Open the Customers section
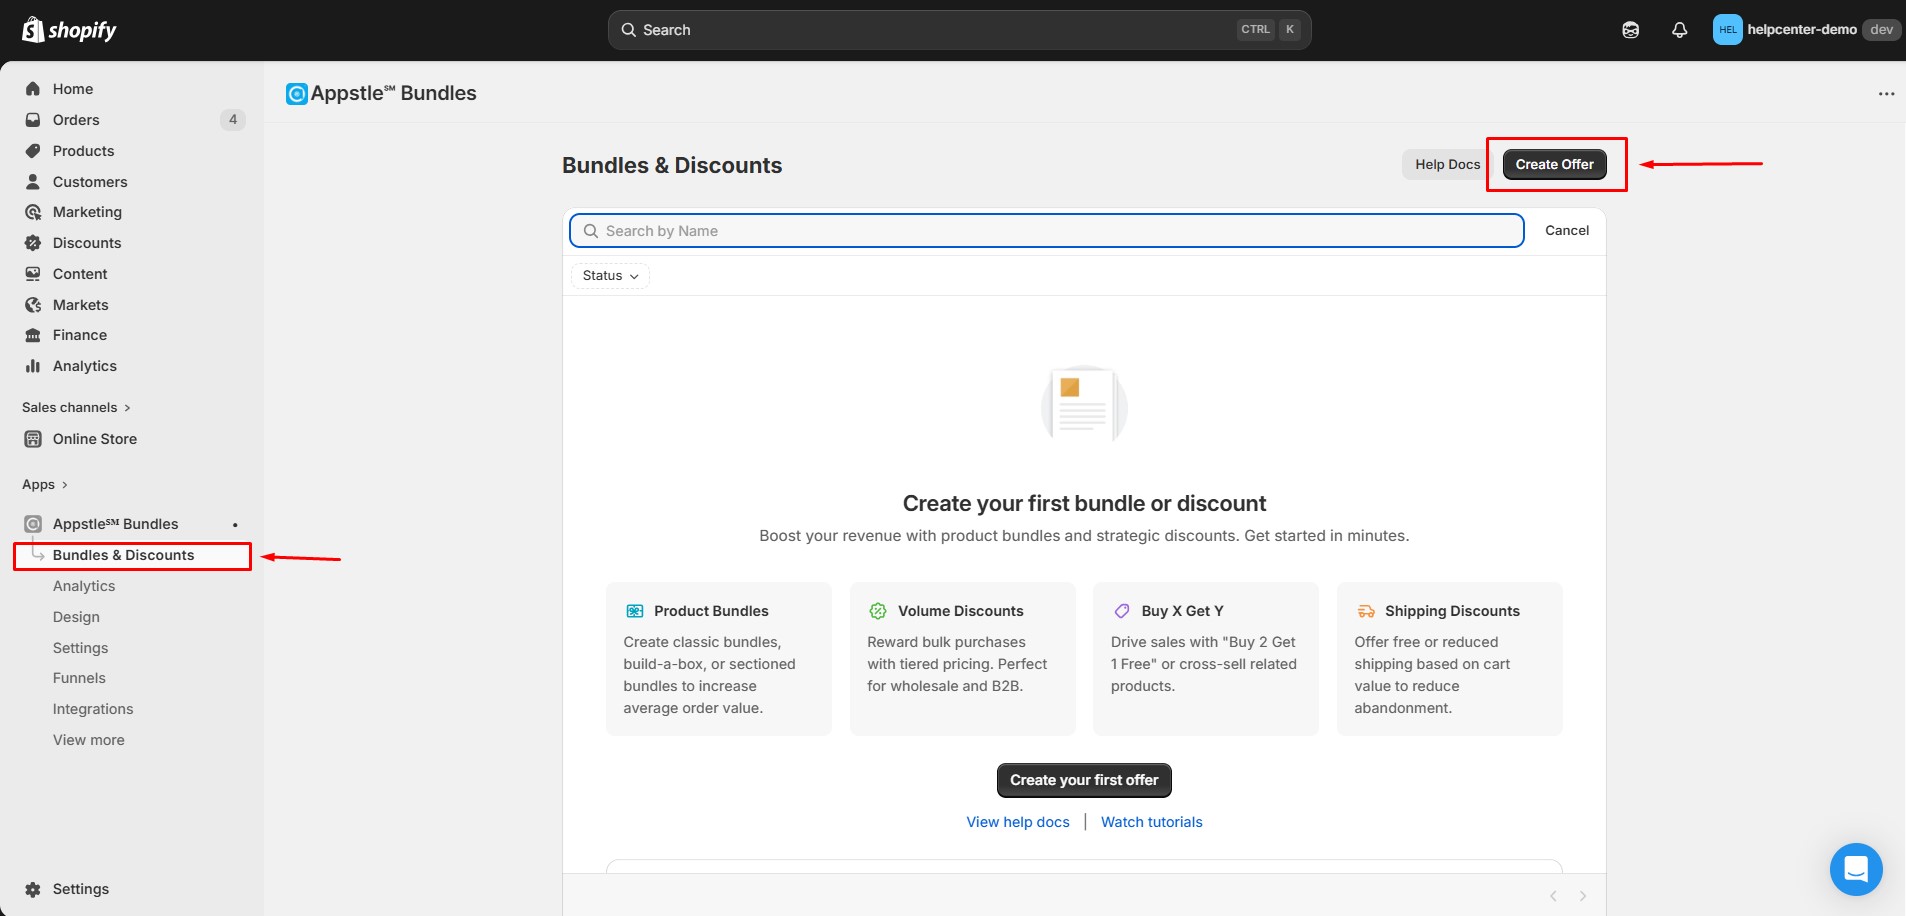The image size is (1906, 916). pyautogui.click(x=33, y=181)
